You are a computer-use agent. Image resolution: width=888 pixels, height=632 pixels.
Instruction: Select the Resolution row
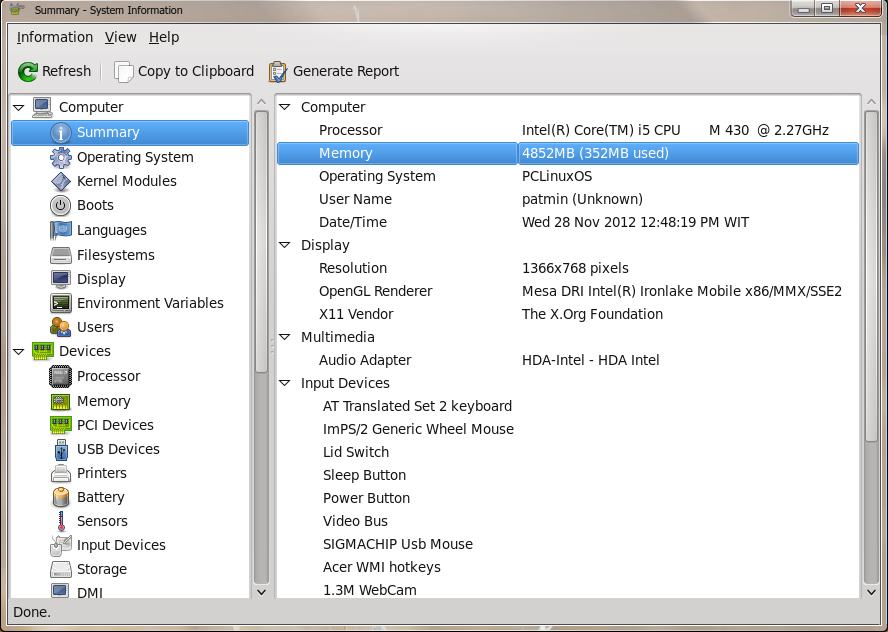click(x=567, y=268)
